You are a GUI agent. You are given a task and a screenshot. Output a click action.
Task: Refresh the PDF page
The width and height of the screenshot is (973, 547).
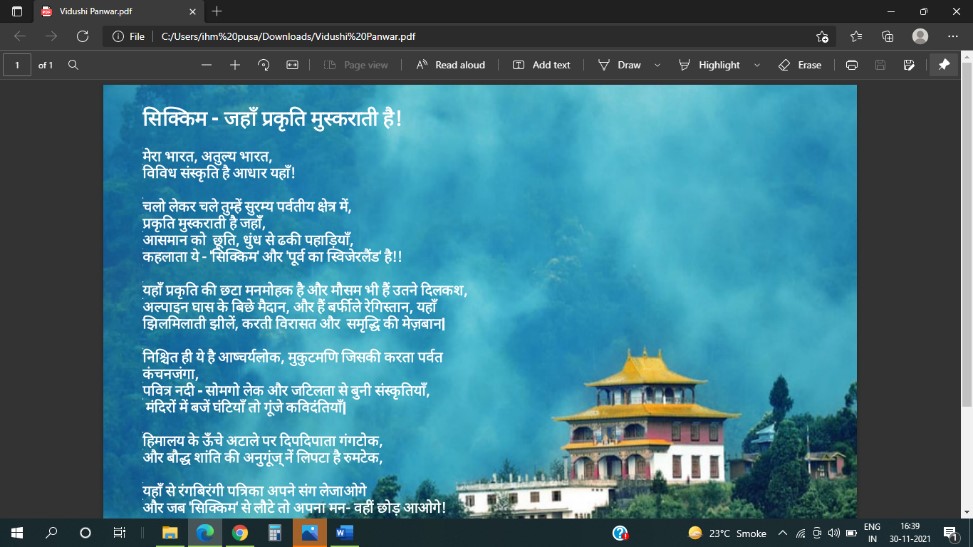click(x=83, y=37)
